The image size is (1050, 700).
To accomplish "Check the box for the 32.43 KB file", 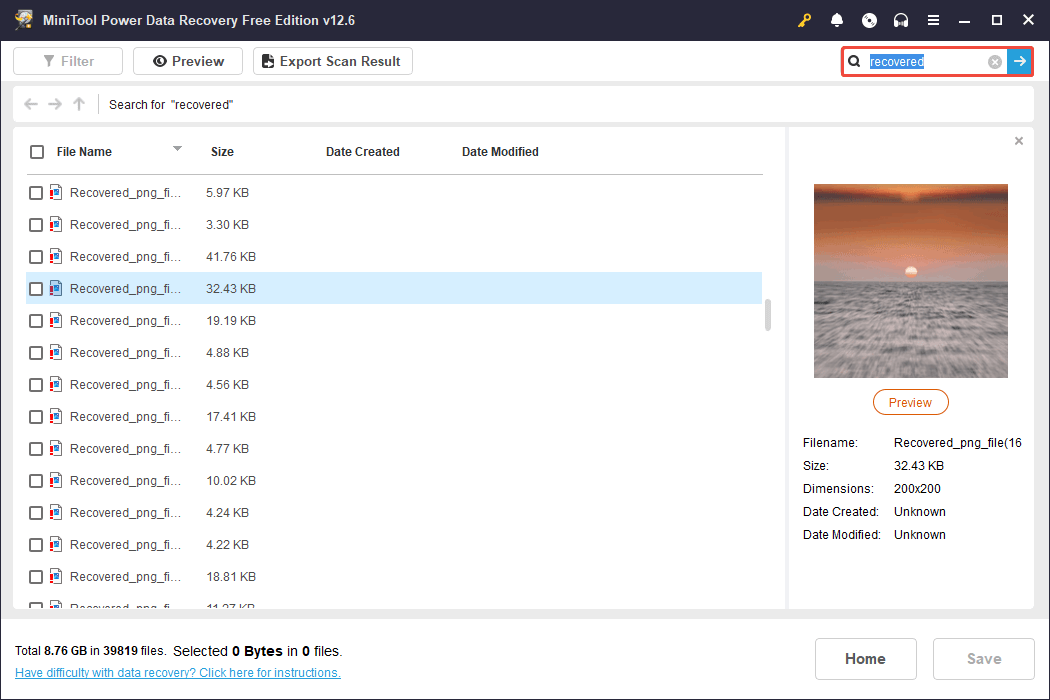I will pos(36,289).
